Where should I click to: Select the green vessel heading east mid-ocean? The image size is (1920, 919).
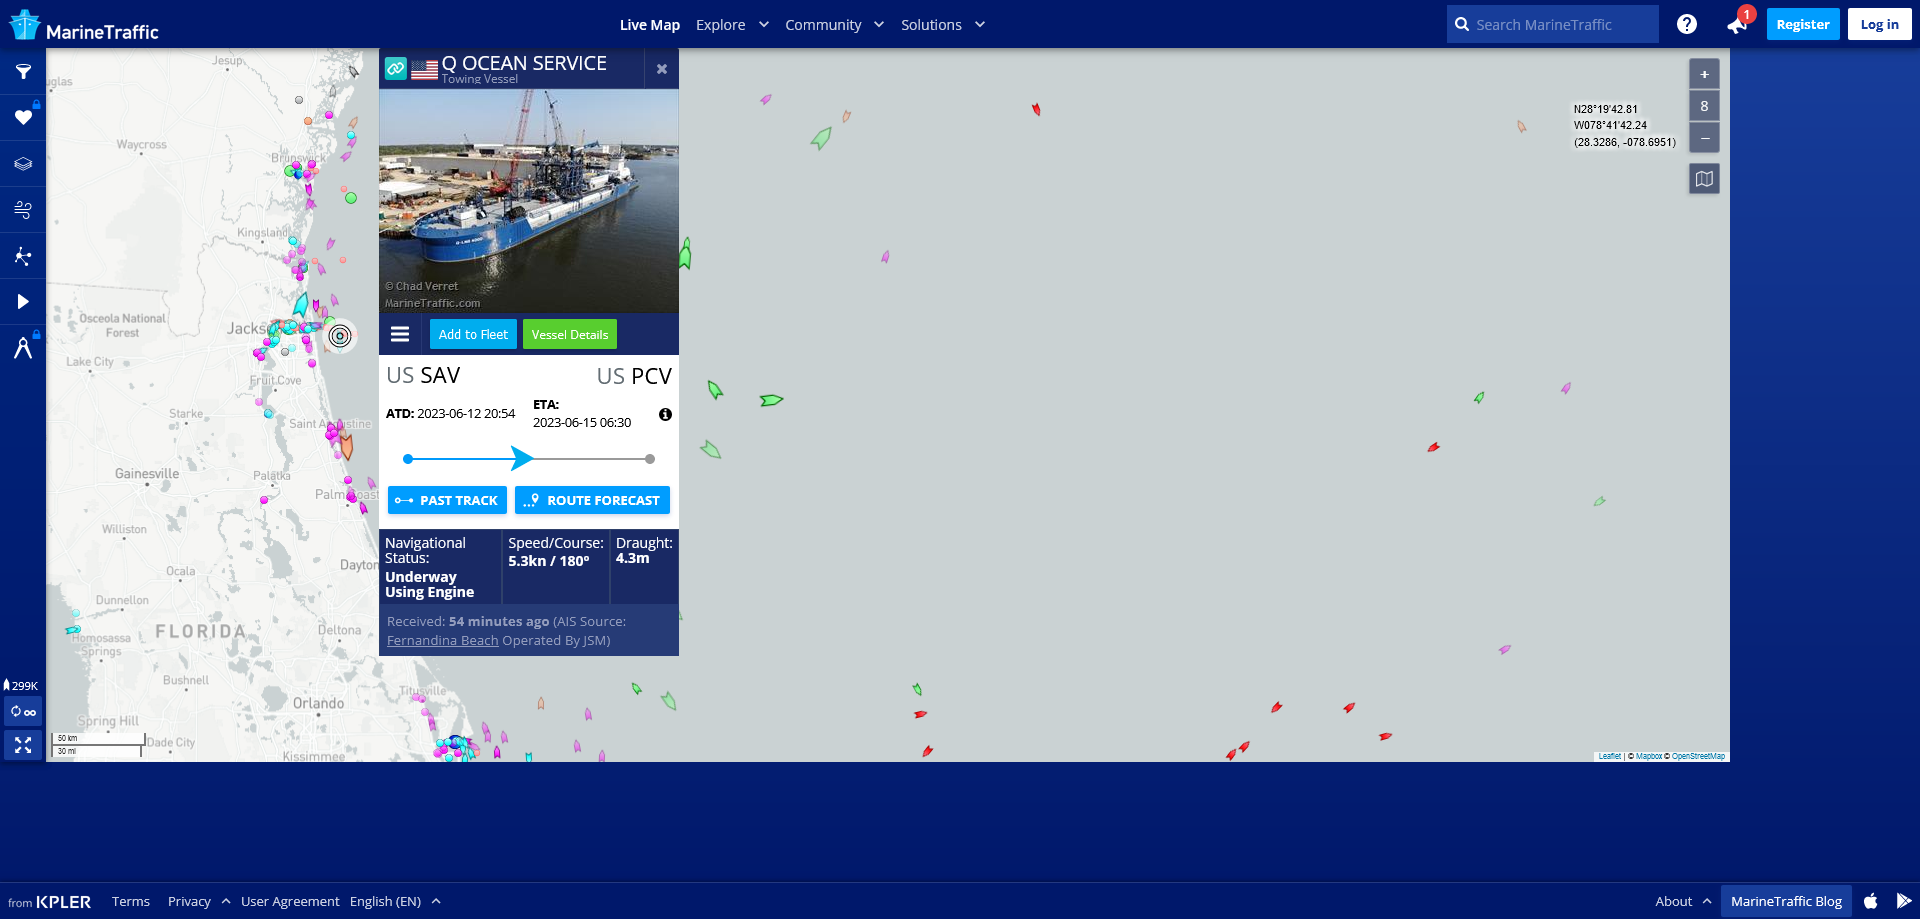tap(771, 400)
